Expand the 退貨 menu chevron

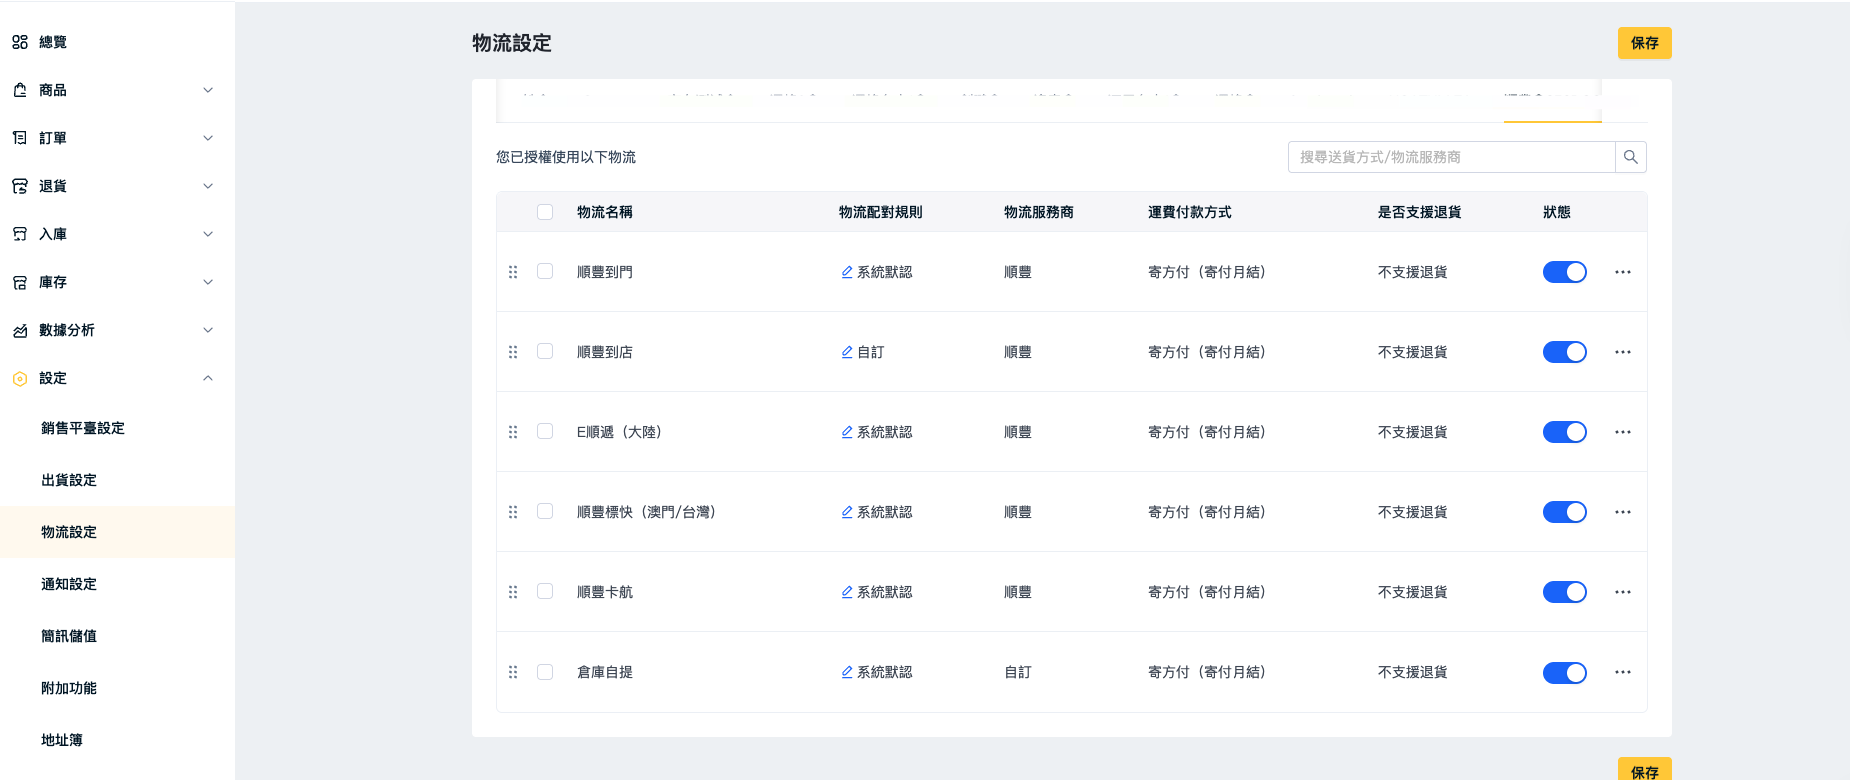(x=208, y=186)
